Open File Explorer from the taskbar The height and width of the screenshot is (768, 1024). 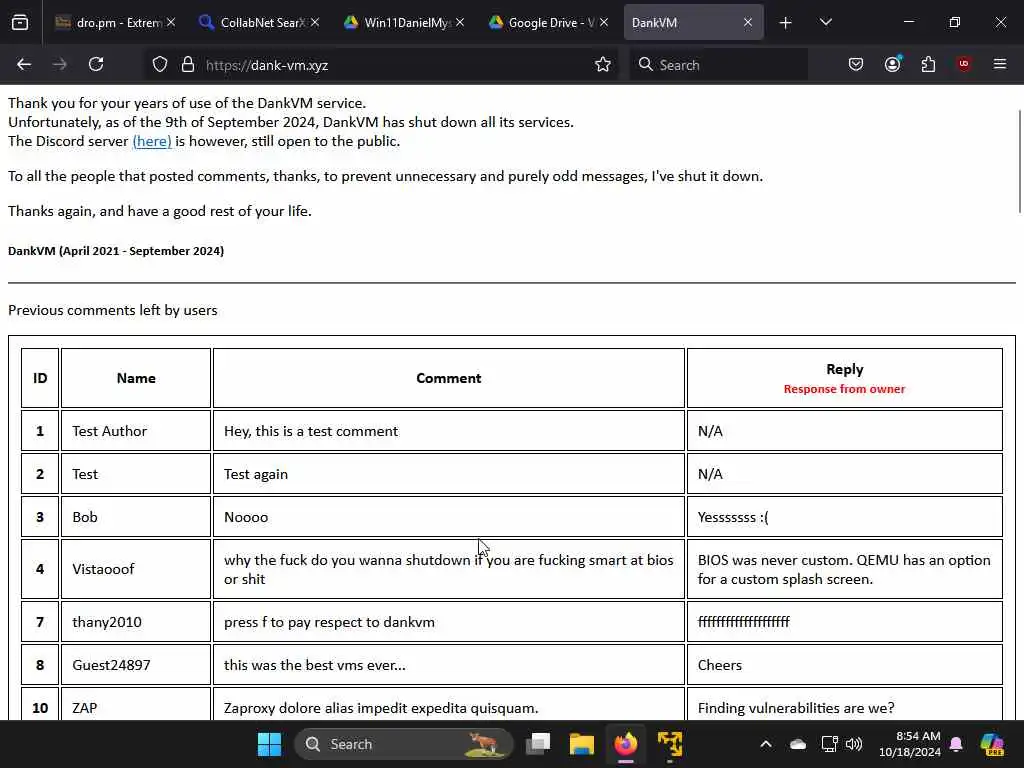tap(581, 744)
